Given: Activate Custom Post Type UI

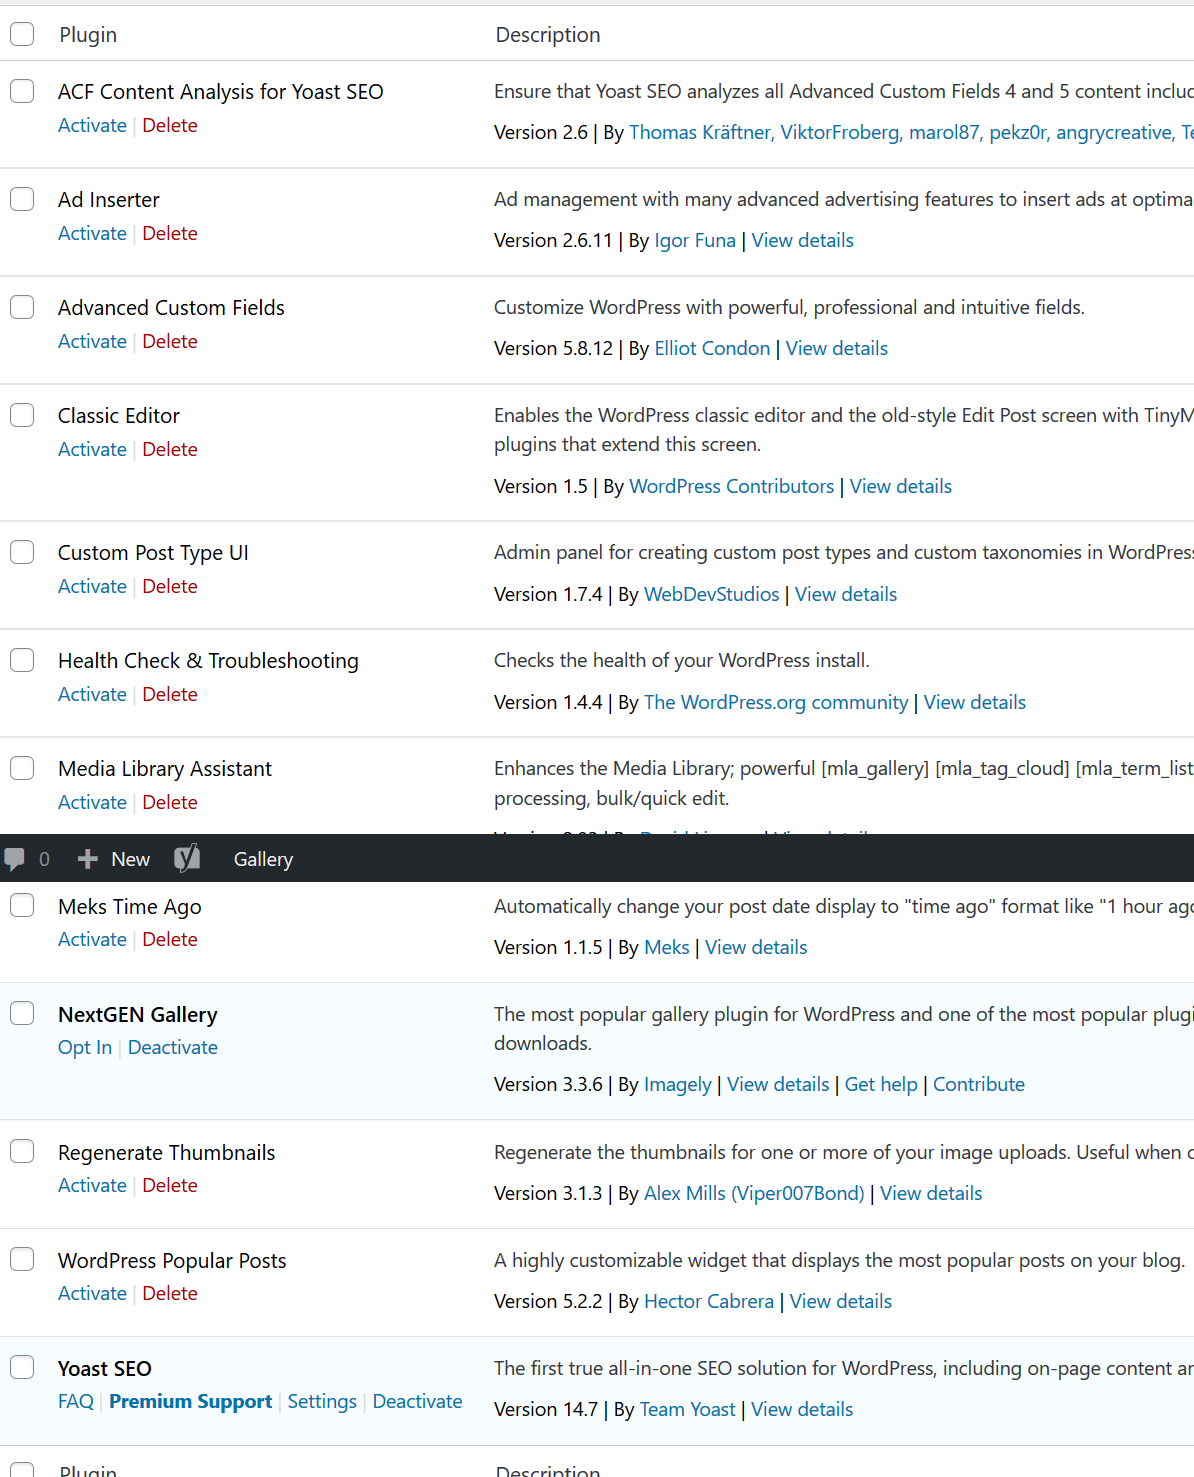Looking at the screenshot, I should tap(92, 586).
